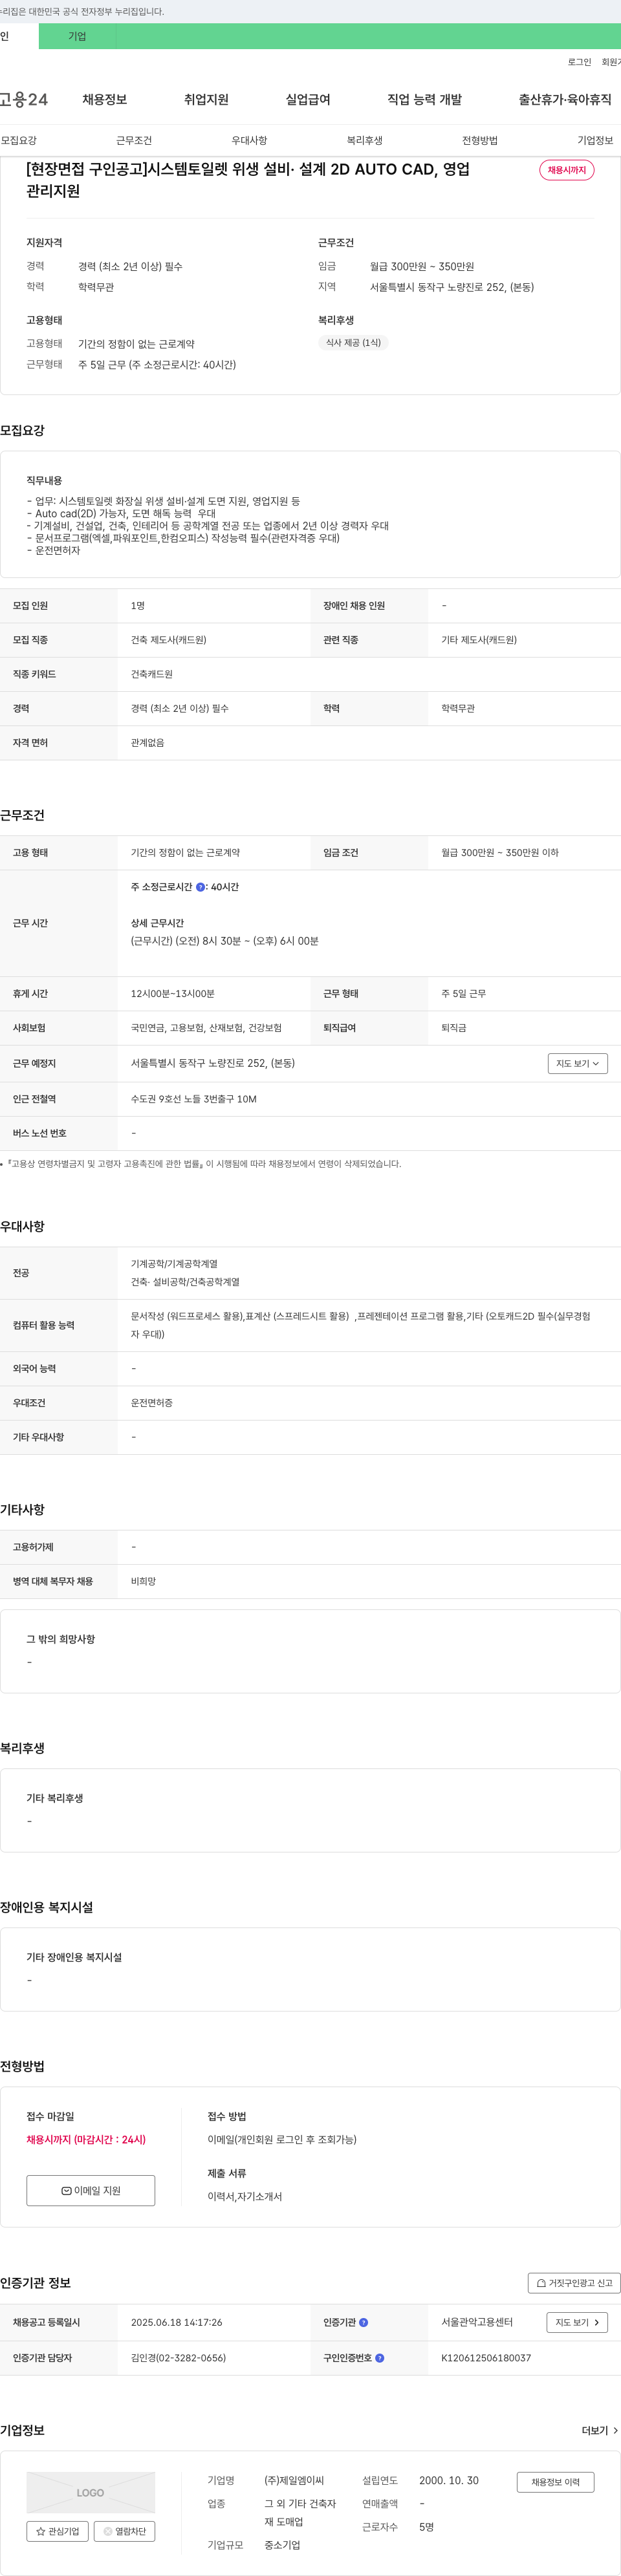Click the help icon next to 구인인증번호
This screenshot has width=621, height=2576.
[x=379, y=2358]
